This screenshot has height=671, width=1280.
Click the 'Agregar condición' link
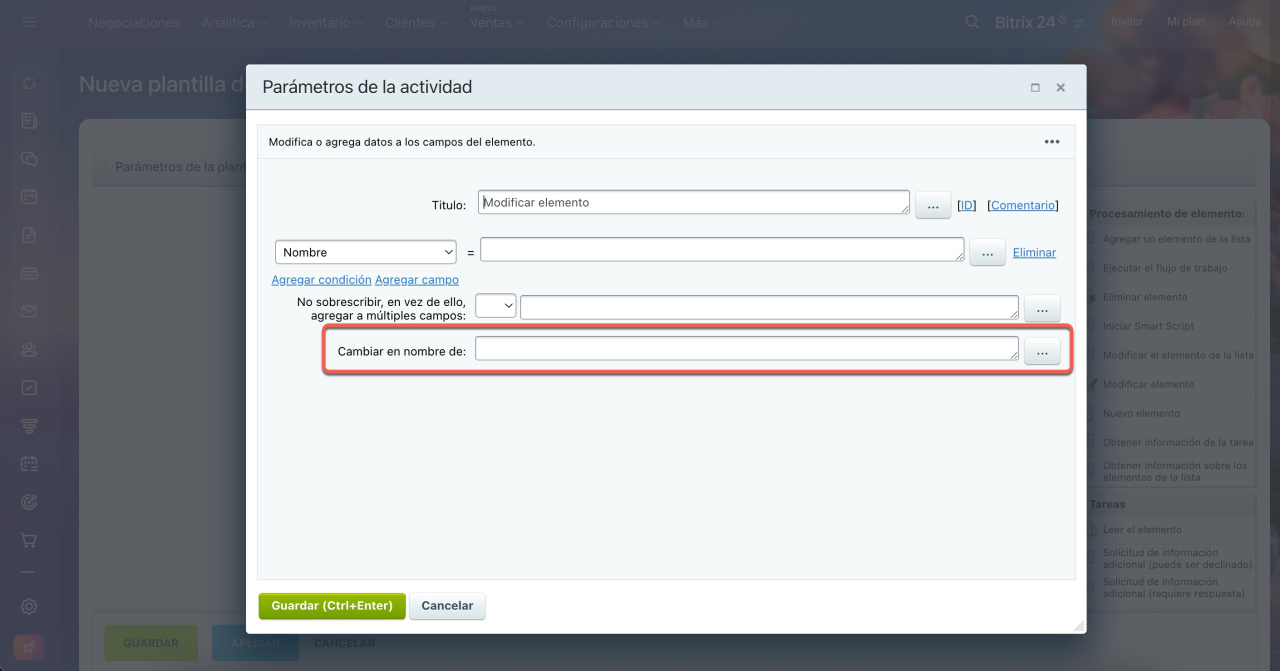321,280
